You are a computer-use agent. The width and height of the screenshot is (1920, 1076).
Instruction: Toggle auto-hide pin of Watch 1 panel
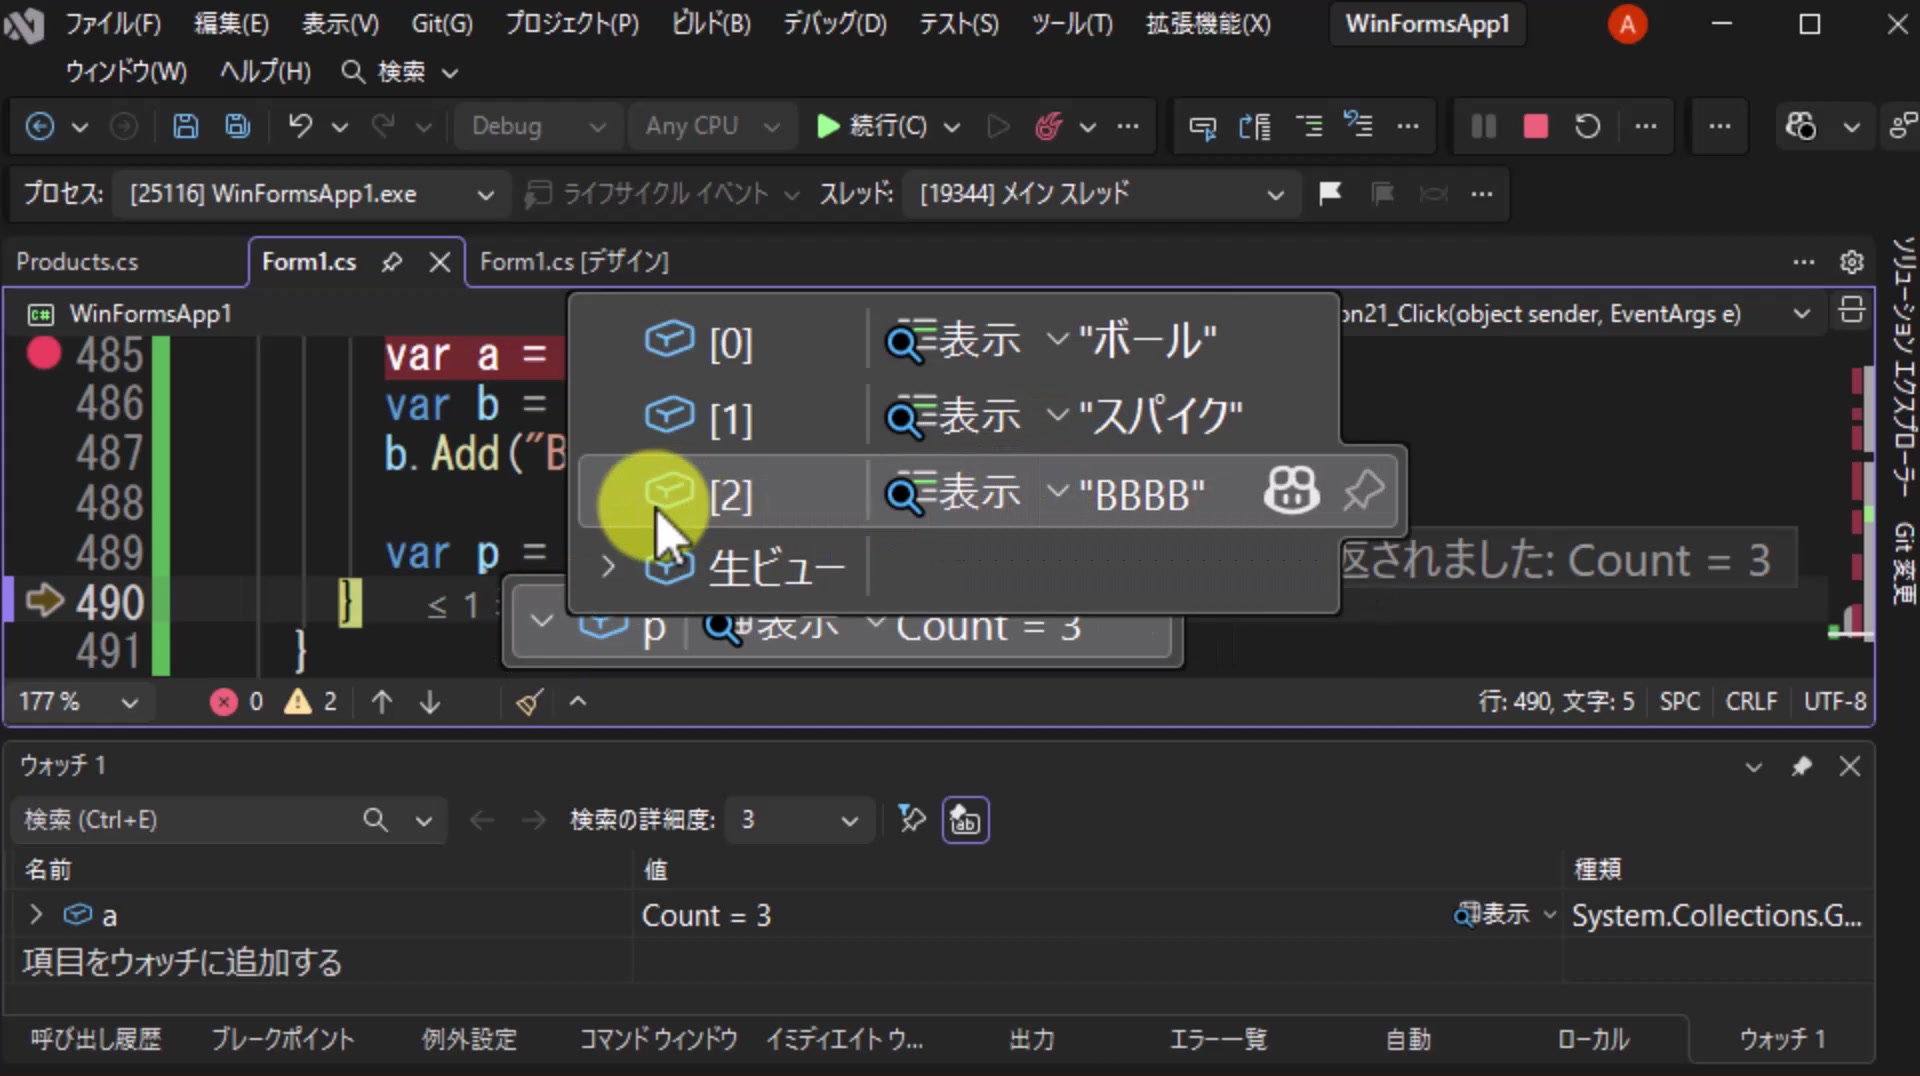tap(1801, 767)
